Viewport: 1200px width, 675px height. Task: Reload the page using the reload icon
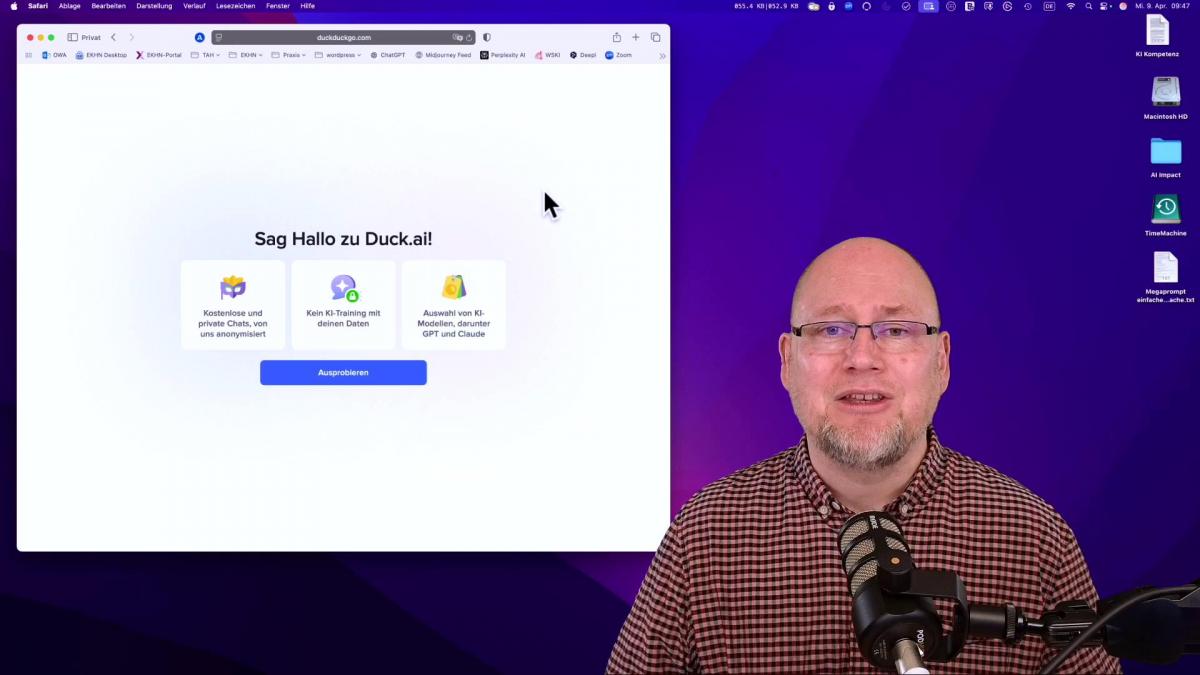(469, 38)
